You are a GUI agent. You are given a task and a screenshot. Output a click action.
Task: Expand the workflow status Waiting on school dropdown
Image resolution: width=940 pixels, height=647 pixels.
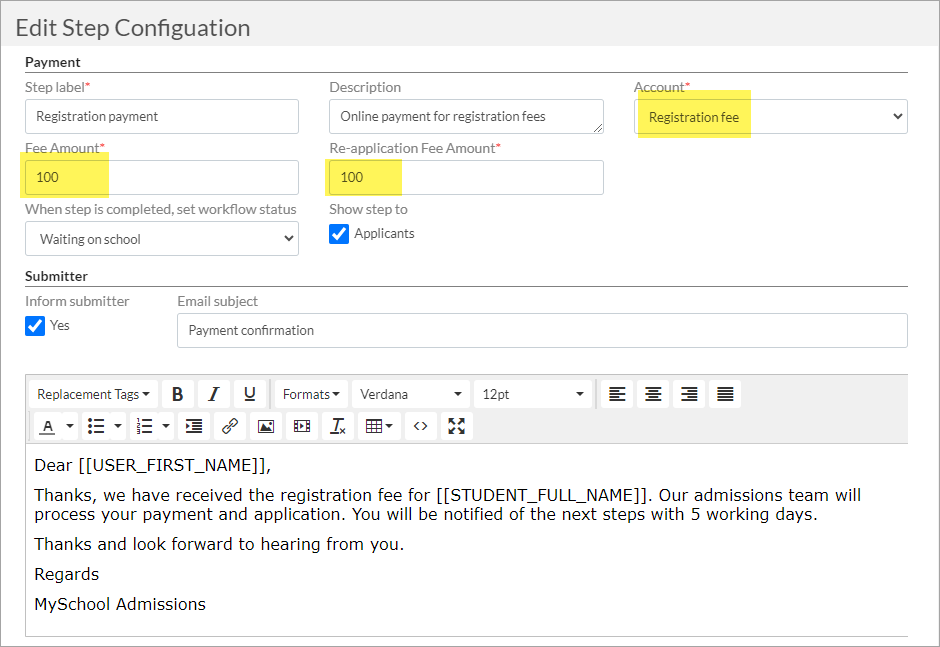click(x=162, y=239)
